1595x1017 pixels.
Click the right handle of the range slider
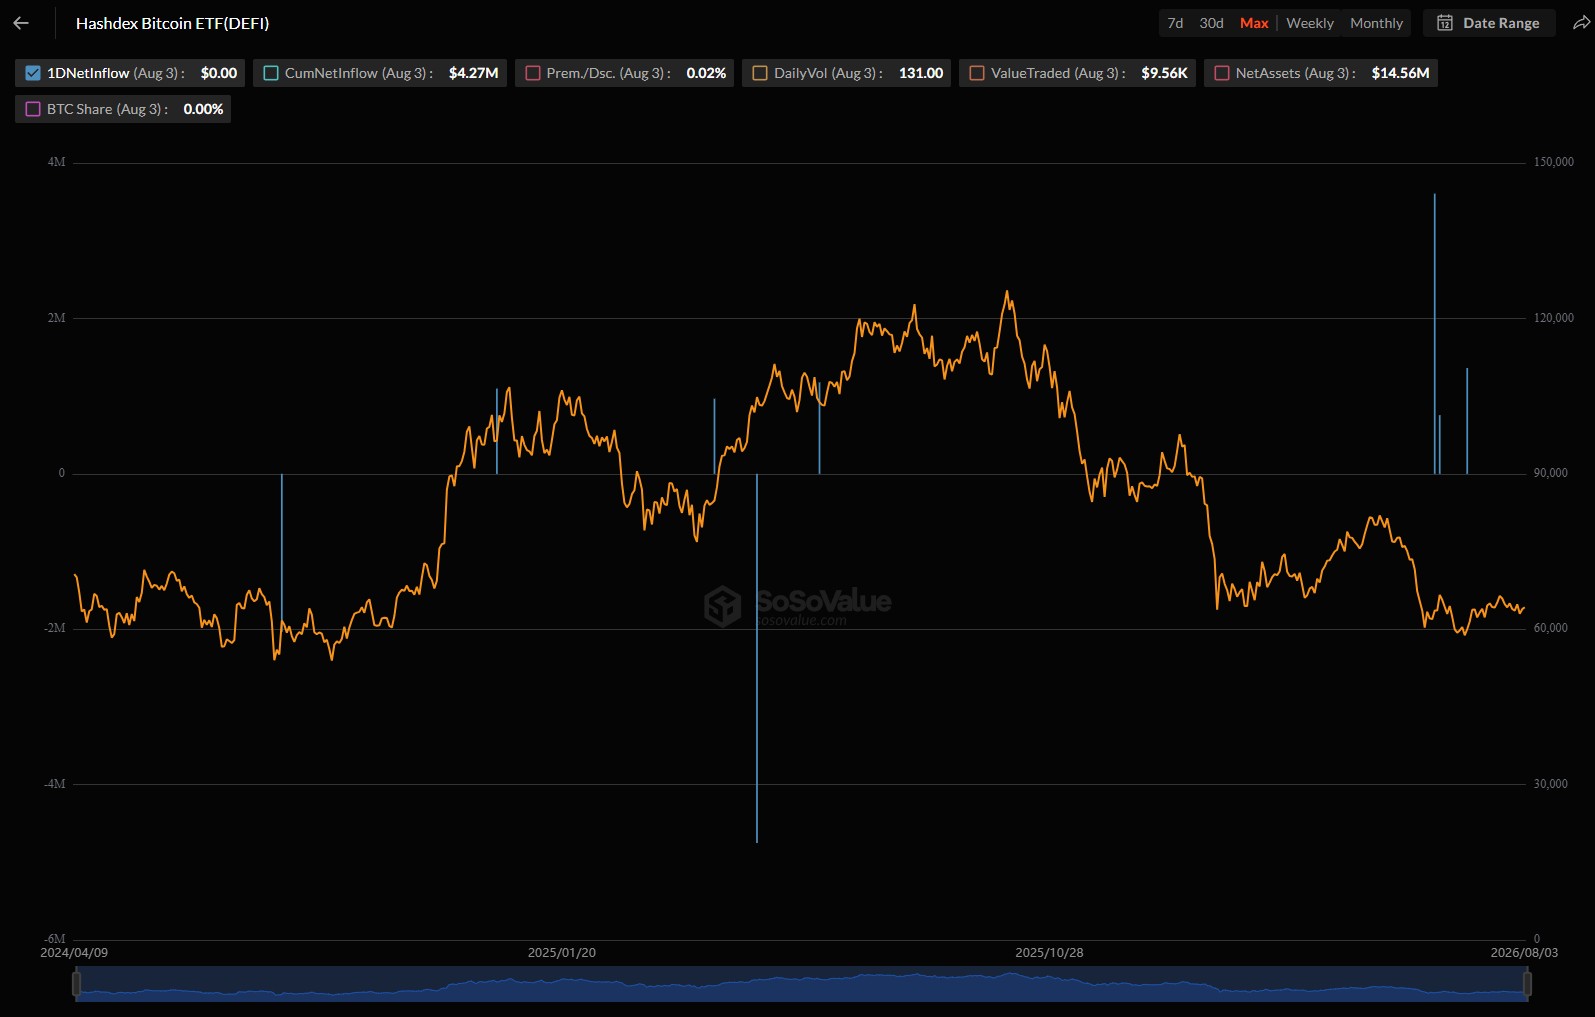click(1527, 984)
